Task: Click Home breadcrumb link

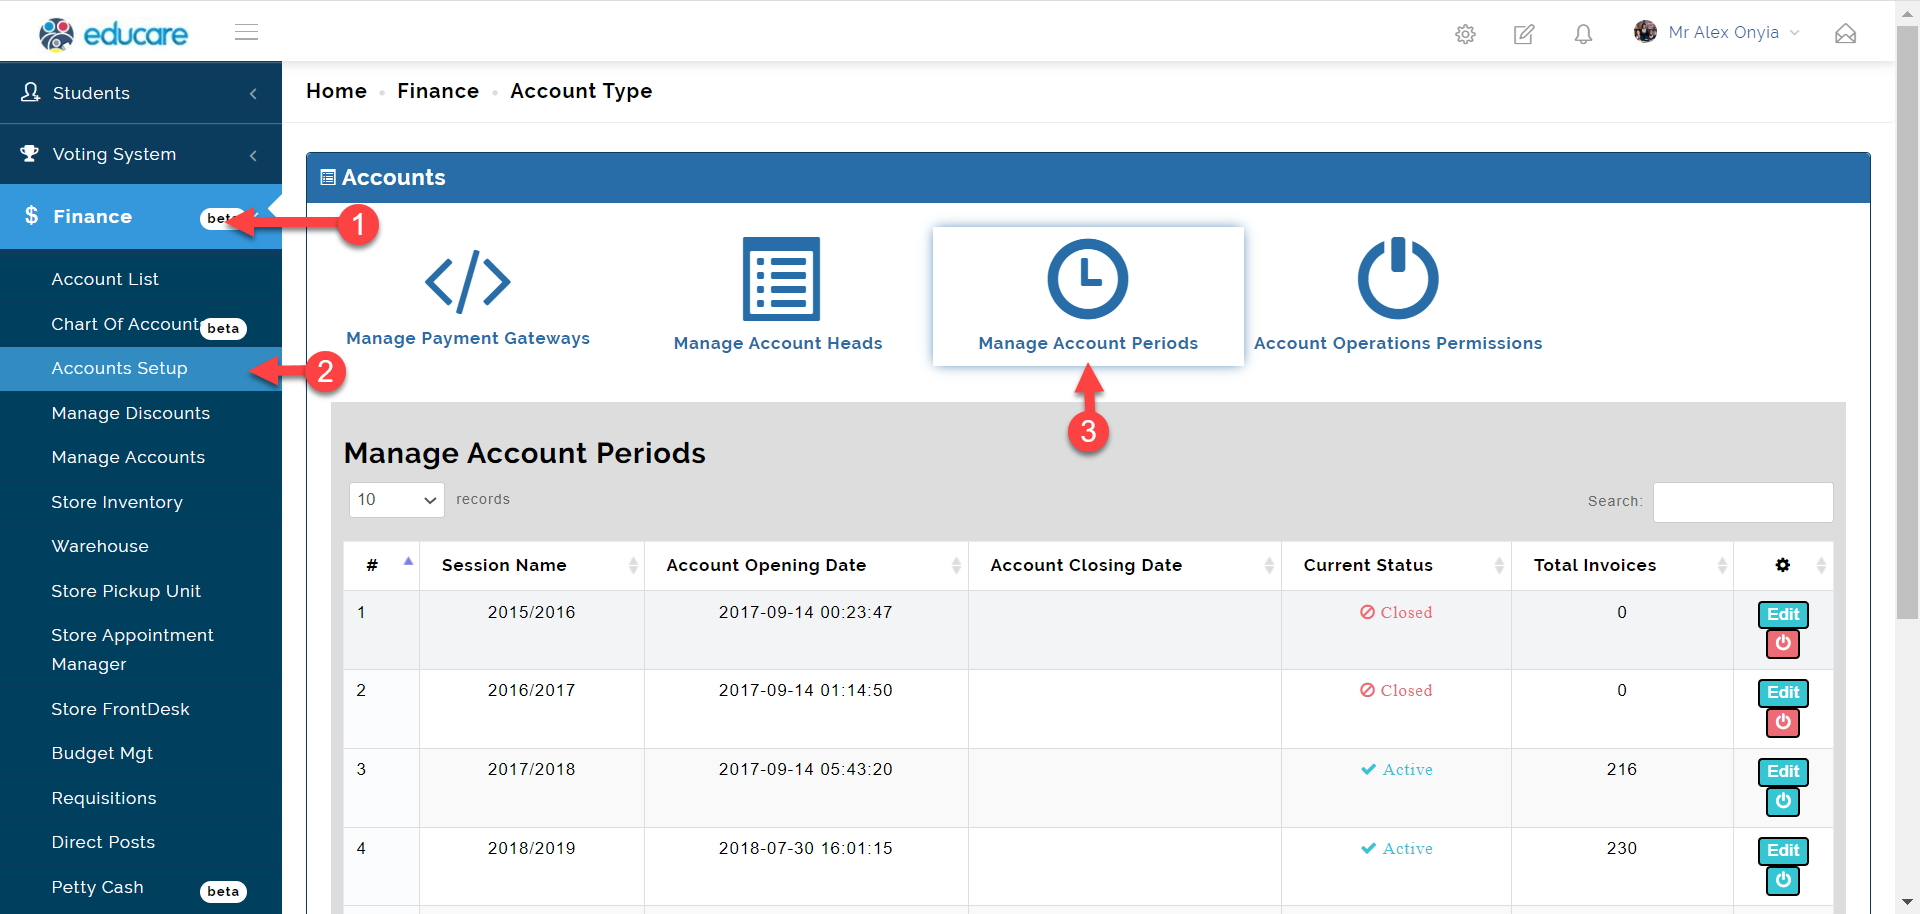Action: (336, 91)
